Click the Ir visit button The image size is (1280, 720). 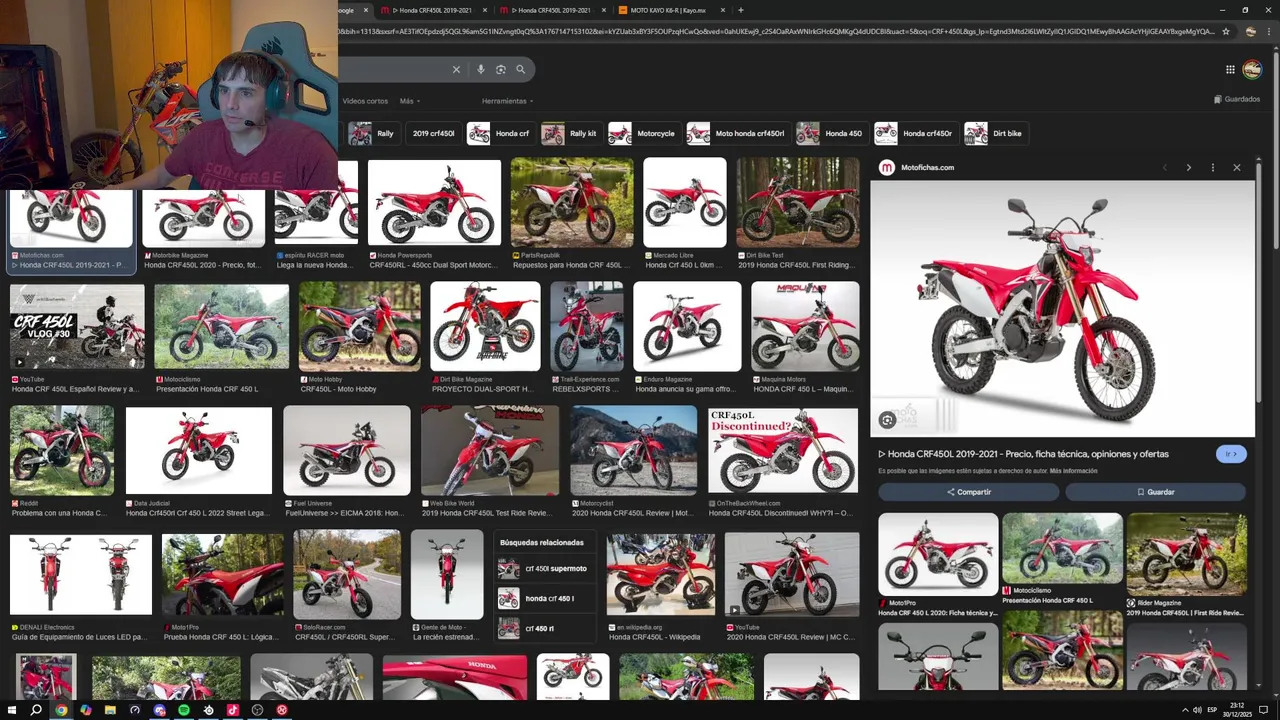[x=1231, y=454]
